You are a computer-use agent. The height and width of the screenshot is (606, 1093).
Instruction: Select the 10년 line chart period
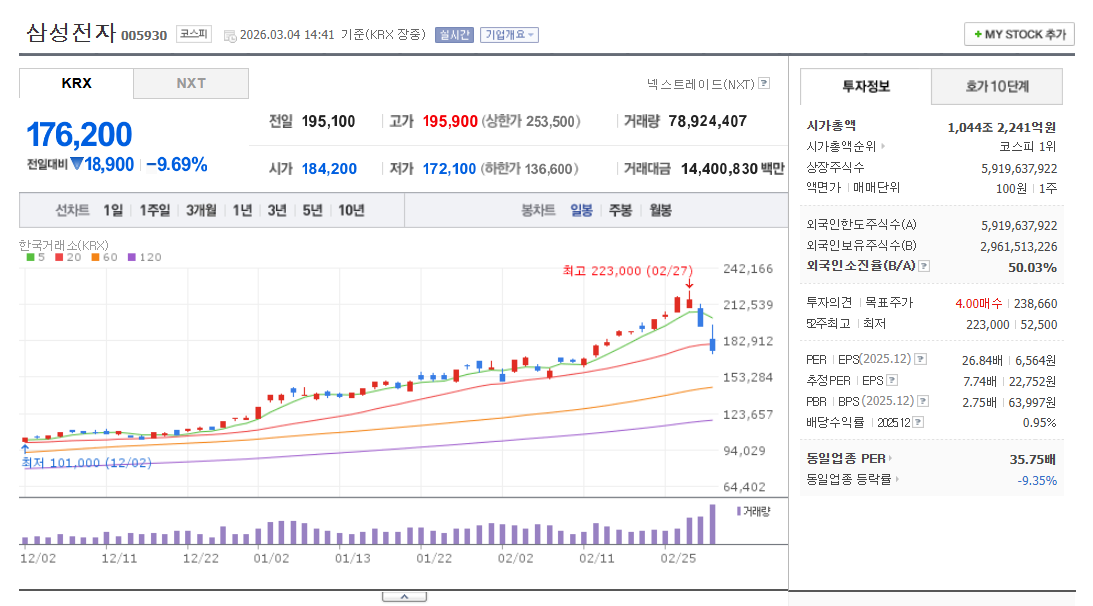pos(351,210)
